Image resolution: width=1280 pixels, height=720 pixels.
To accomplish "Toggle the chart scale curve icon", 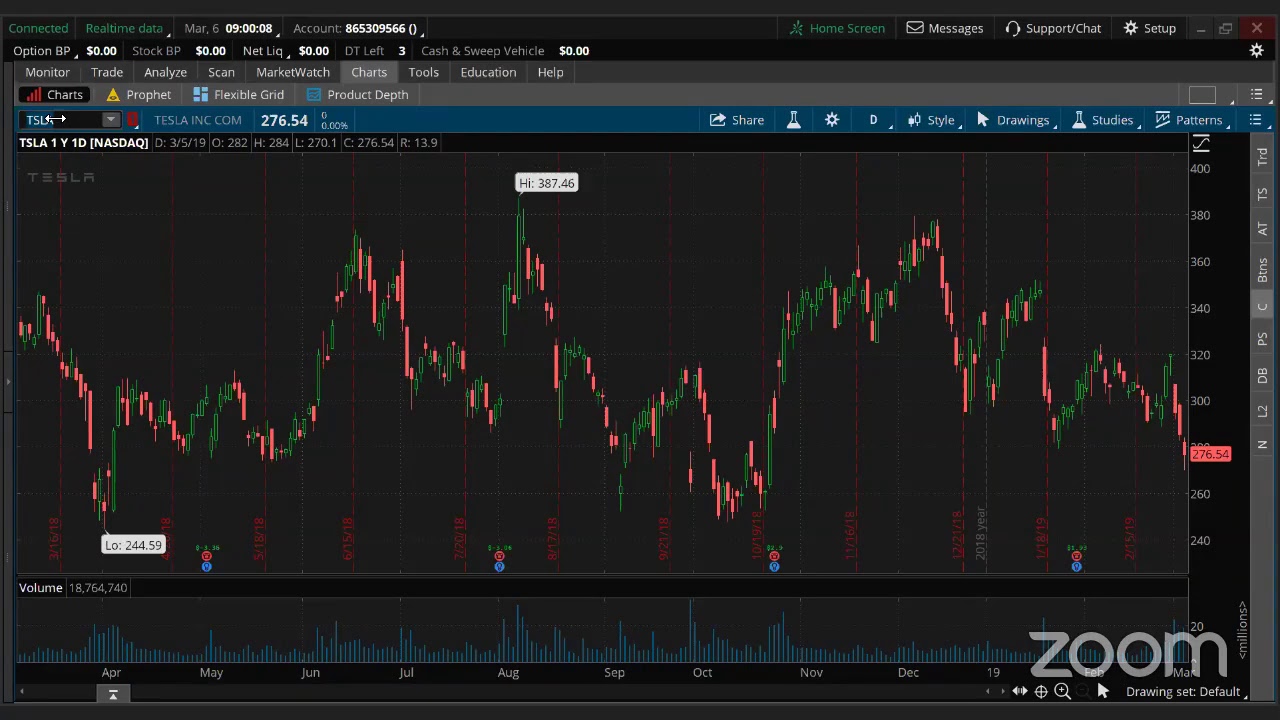I will click(x=1201, y=144).
